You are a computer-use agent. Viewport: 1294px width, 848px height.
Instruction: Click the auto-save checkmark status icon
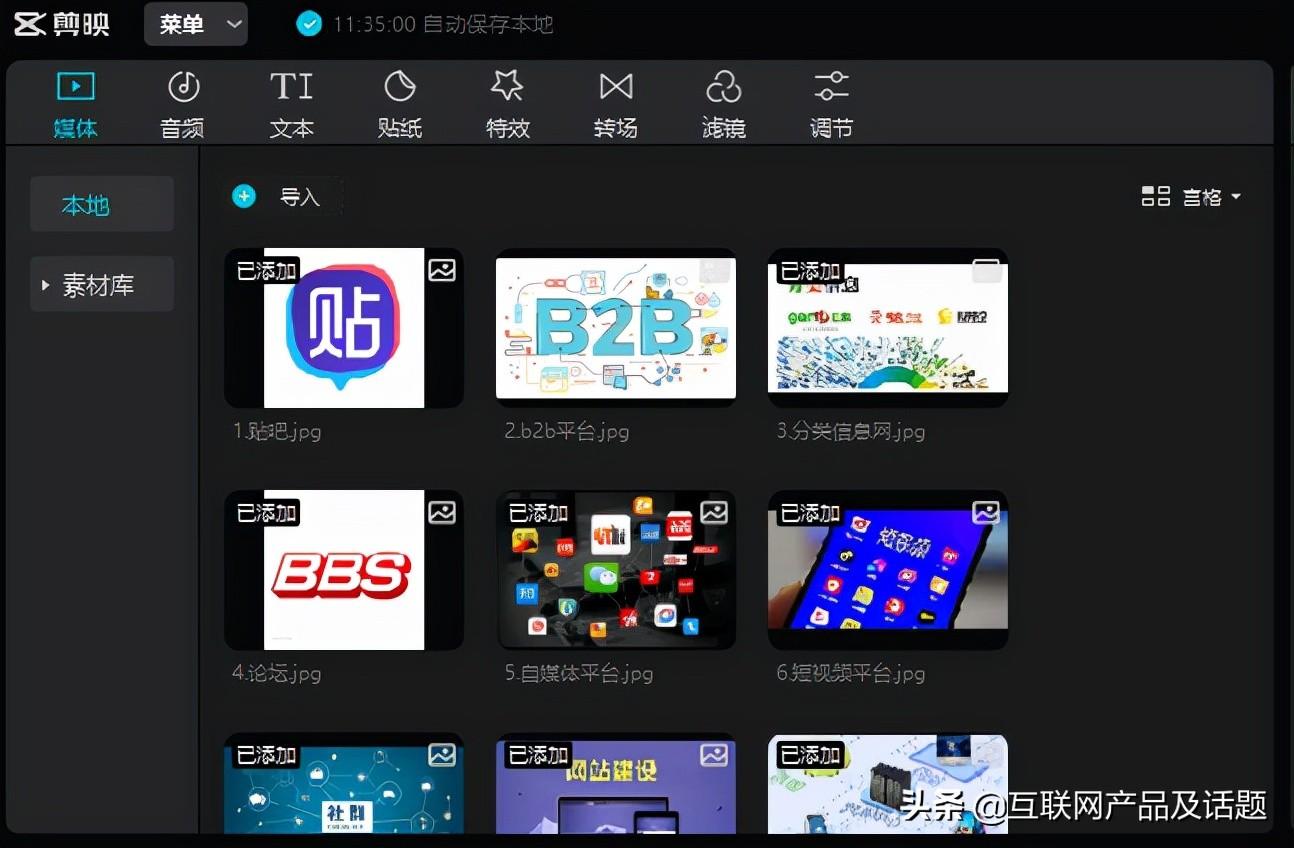[x=309, y=24]
